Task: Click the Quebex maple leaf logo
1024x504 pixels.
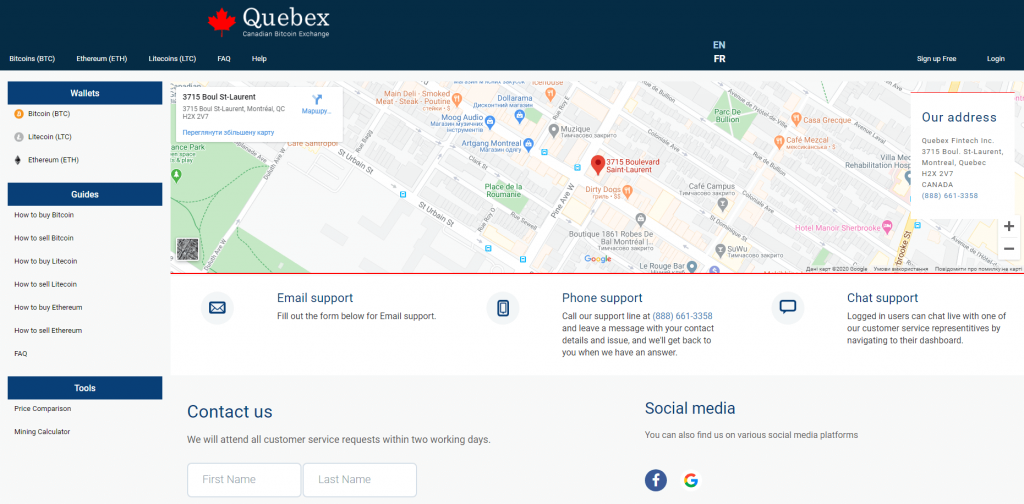Action: (x=222, y=22)
